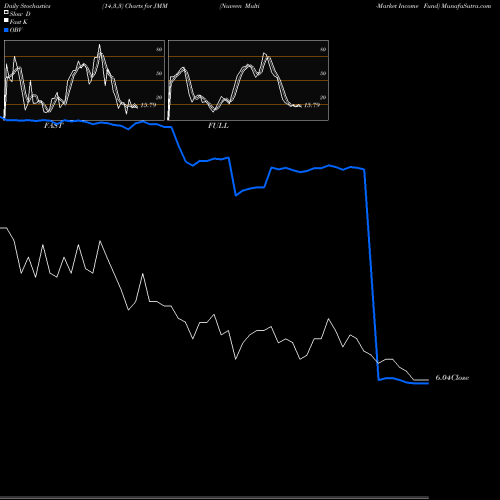Screen dimensions: 500x500
Task: Click the '(Nuveen Multi' title text
Action: [239, 6]
